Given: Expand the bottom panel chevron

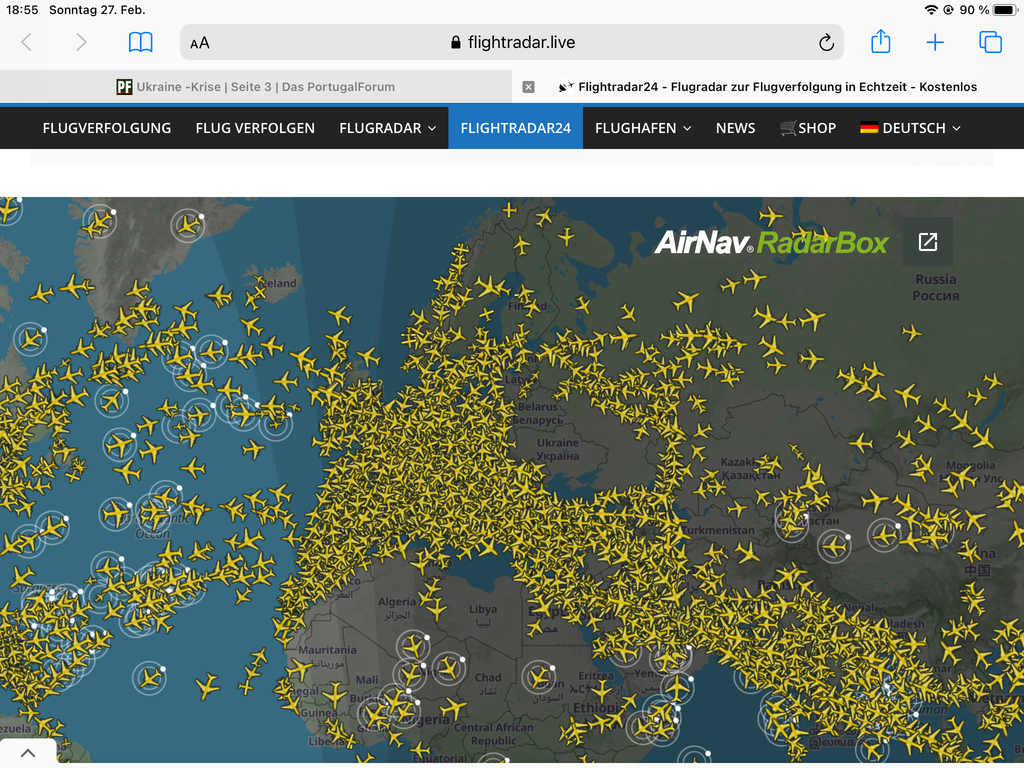Looking at the screenshot, I should click(x=28, y=753).
